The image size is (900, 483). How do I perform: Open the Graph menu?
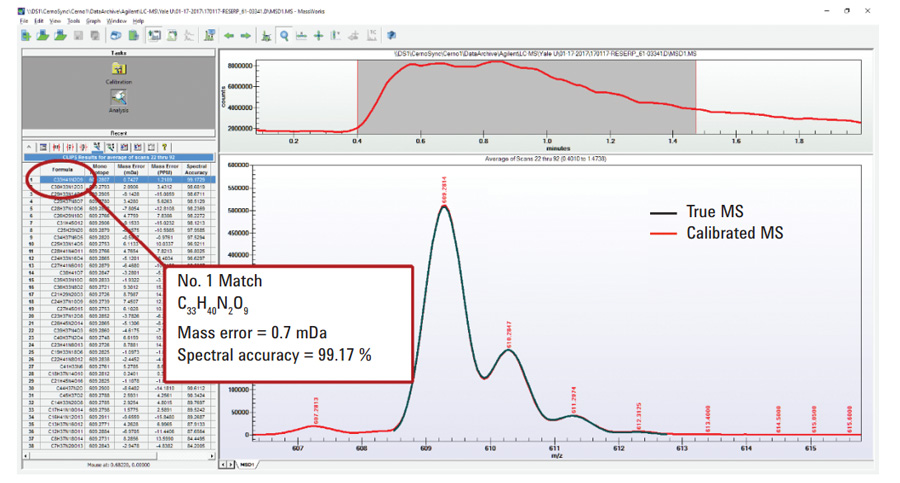[x=93, y=20]
